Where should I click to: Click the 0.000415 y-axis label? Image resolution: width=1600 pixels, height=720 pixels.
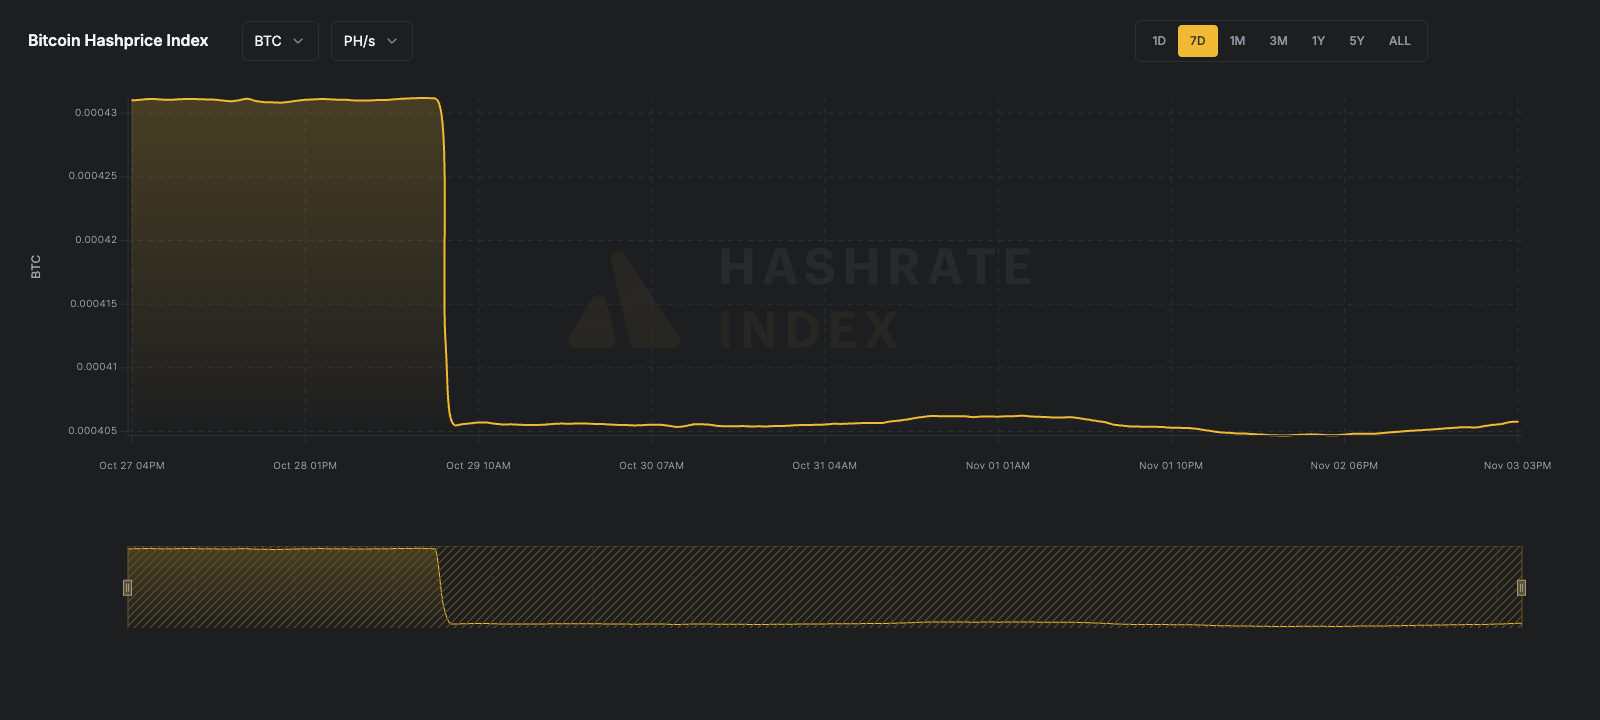94,304
